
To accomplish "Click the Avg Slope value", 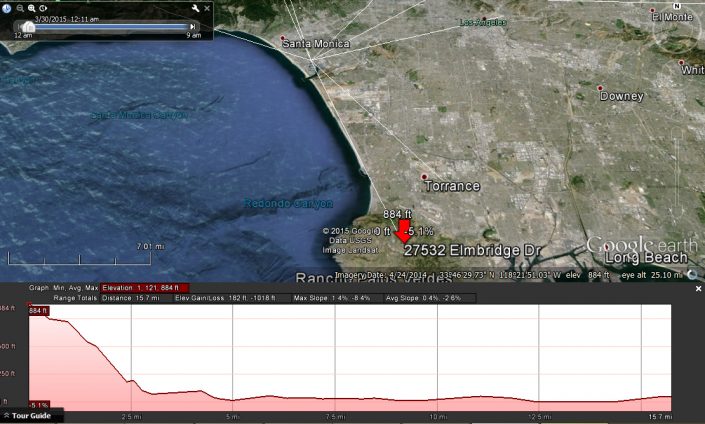I will coord(423,298).
